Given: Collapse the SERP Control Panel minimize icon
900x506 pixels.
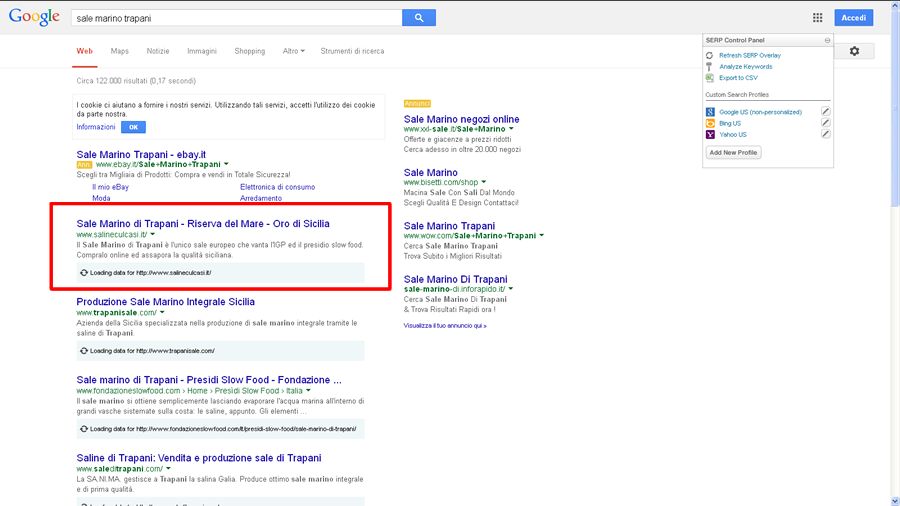Looking at the screenshot, I should pyautogui.click(x=827, y=40).
